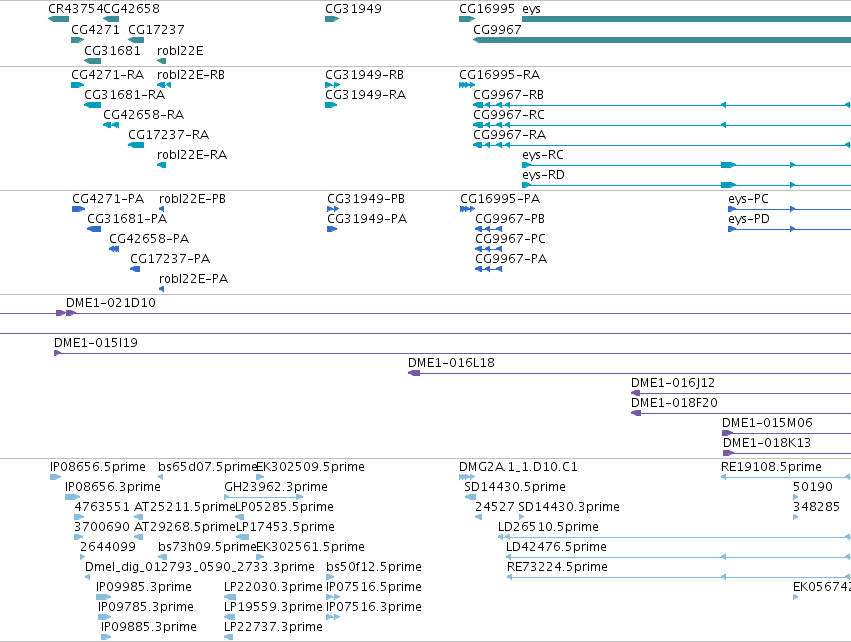Click EST LP22737.3prime

pyautogui.click(x=273, y=627)
